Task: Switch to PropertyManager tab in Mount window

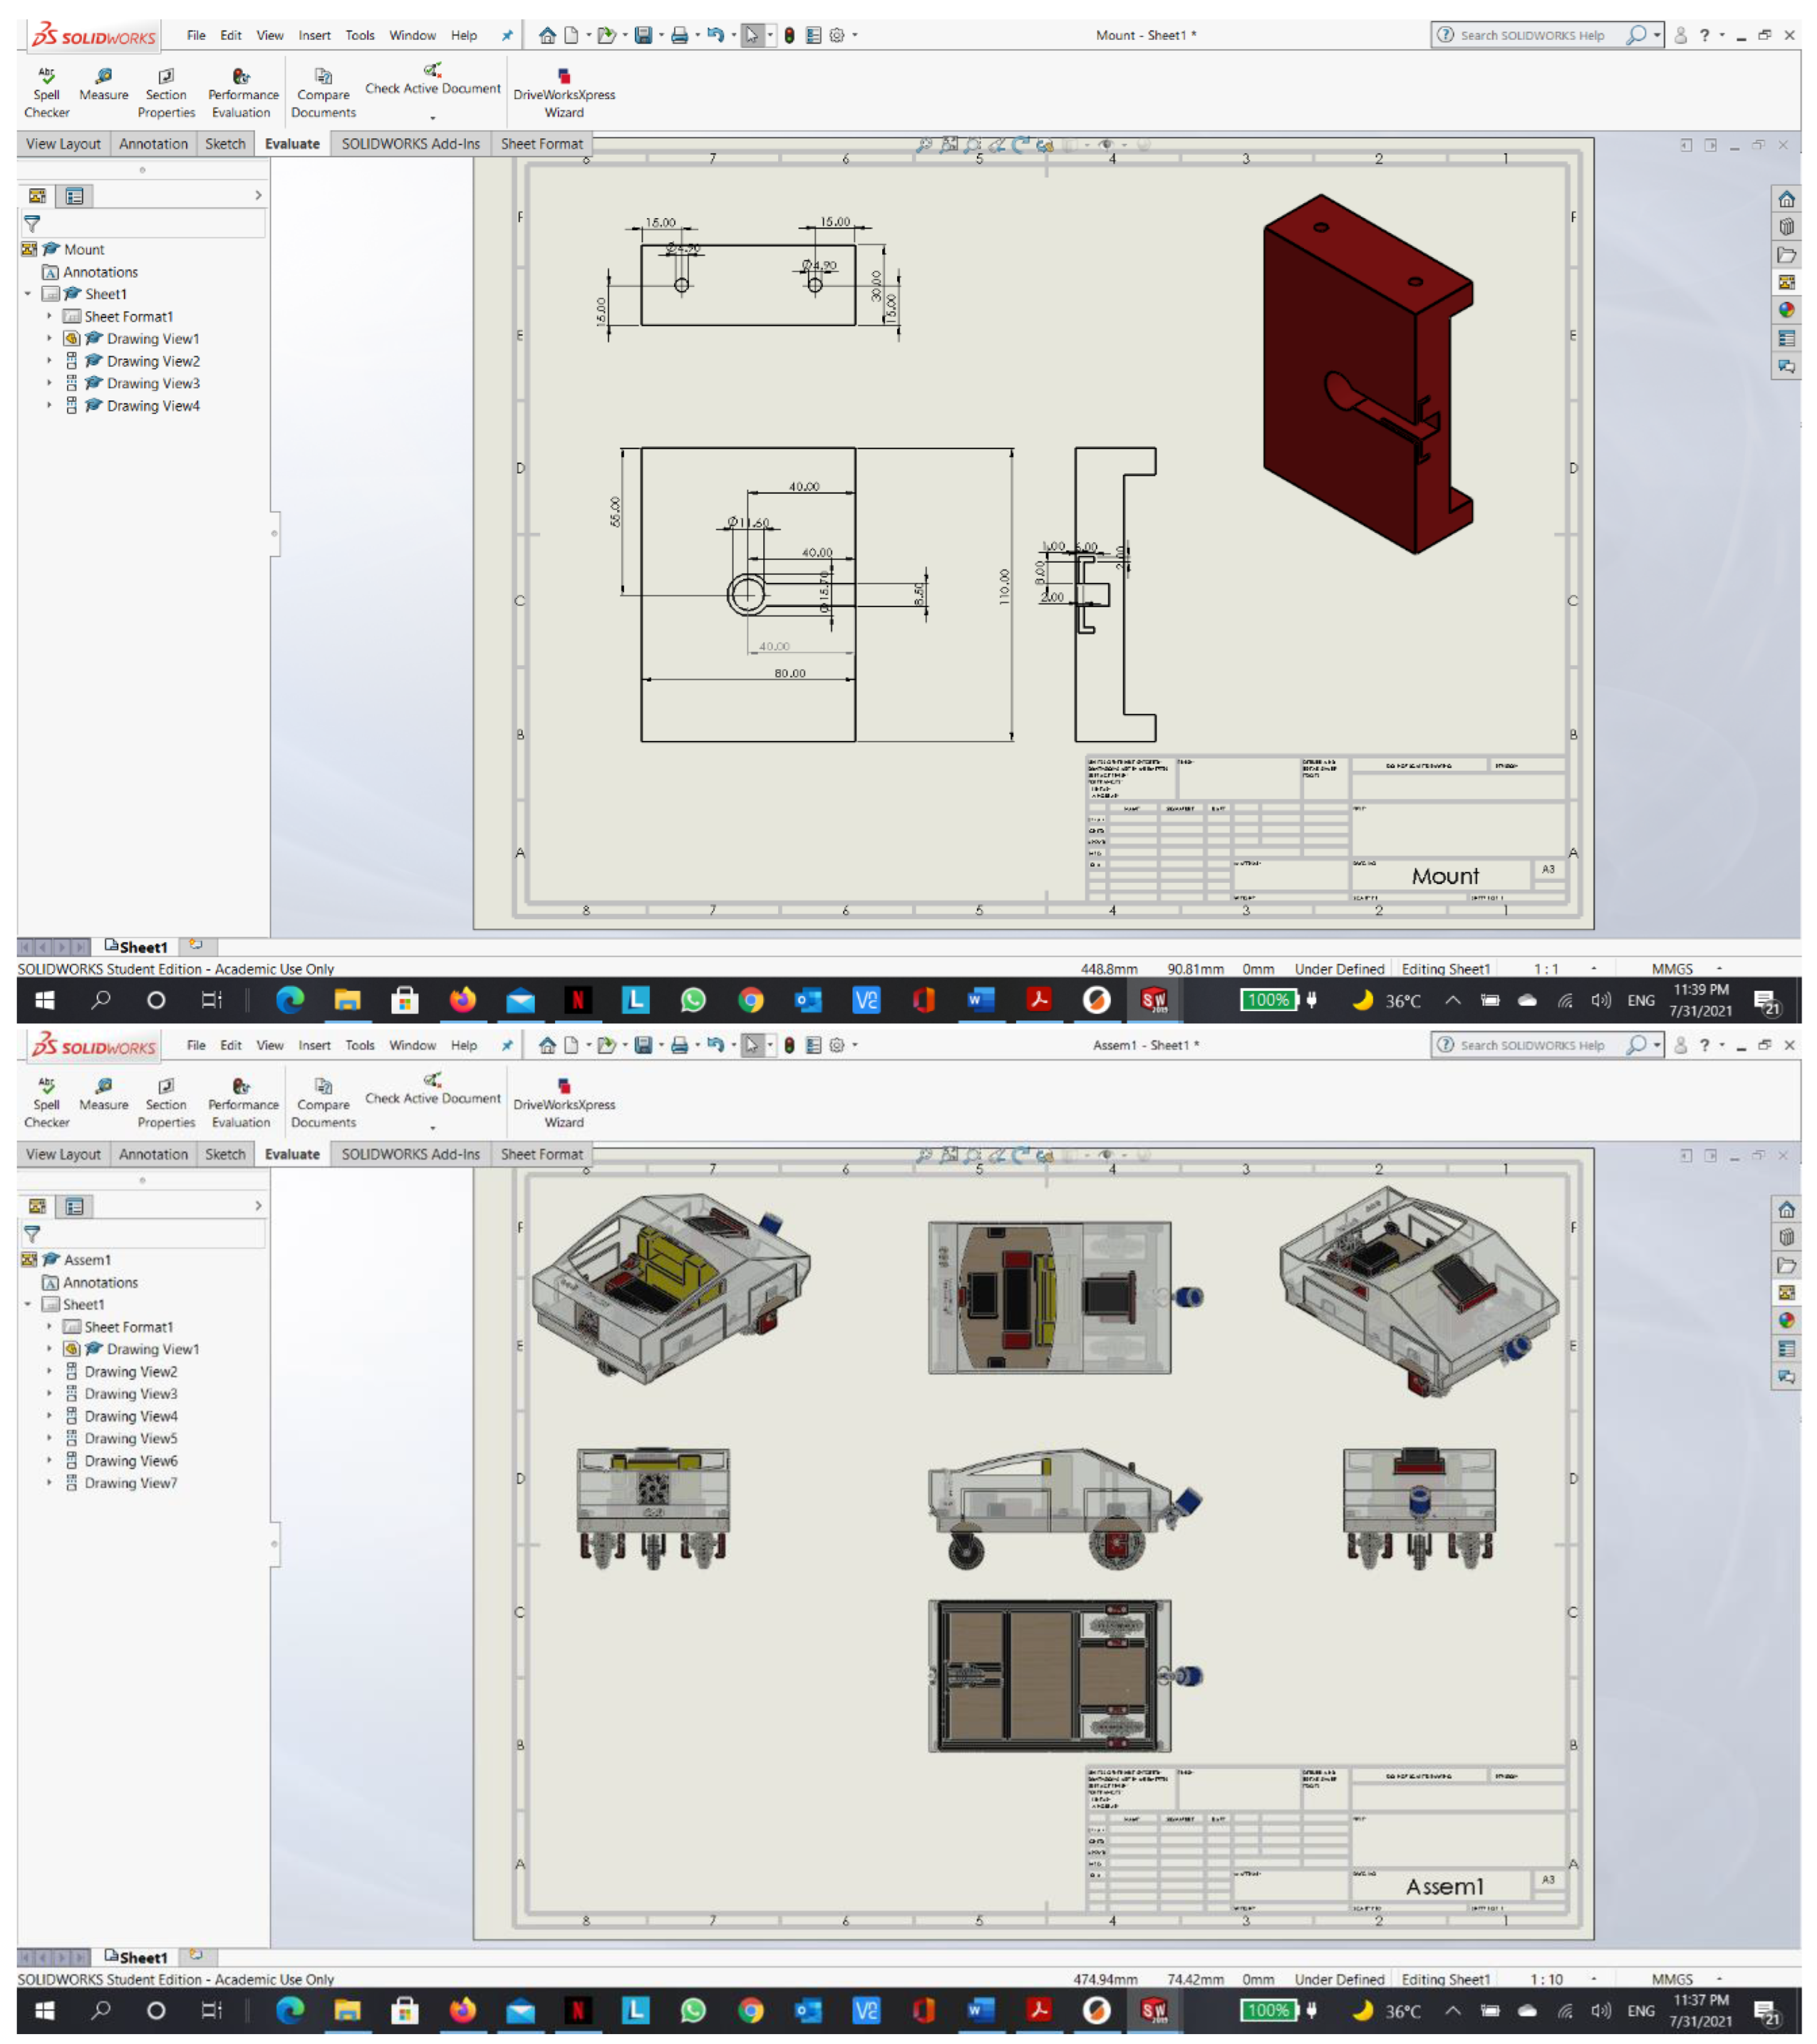Action: (x=74, y=196)
